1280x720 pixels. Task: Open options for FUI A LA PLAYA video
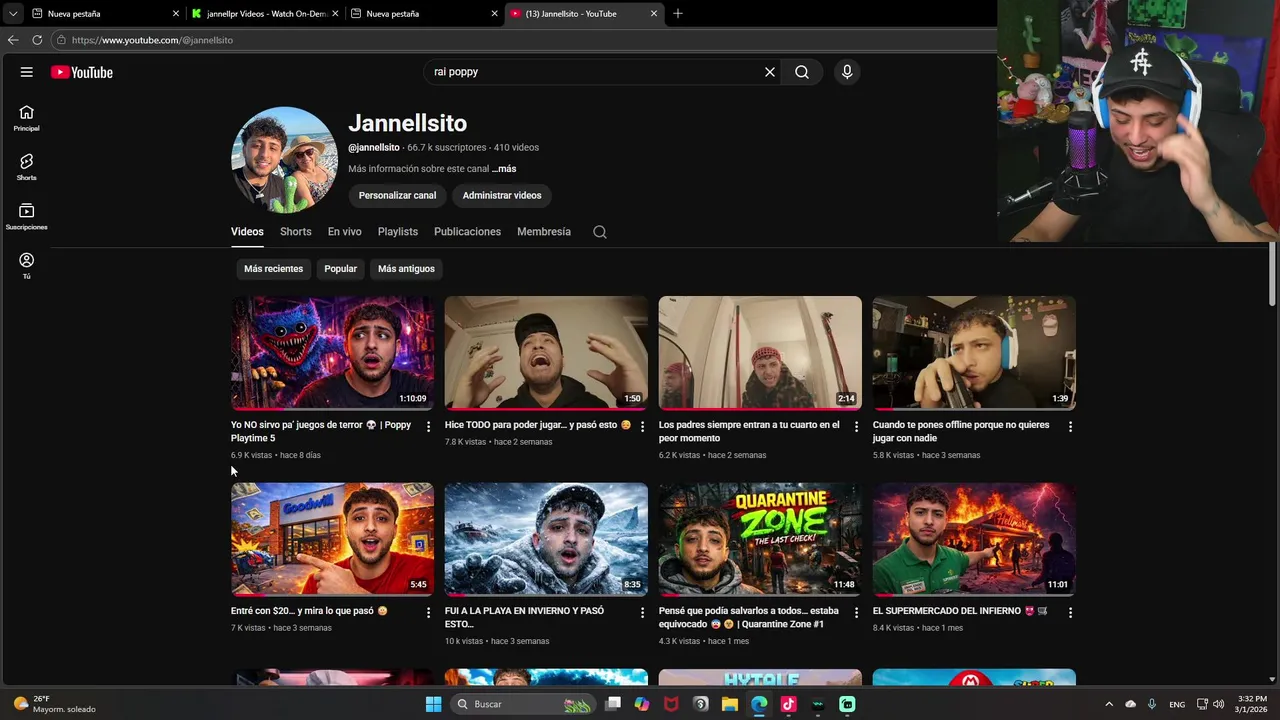pos(642,613)
